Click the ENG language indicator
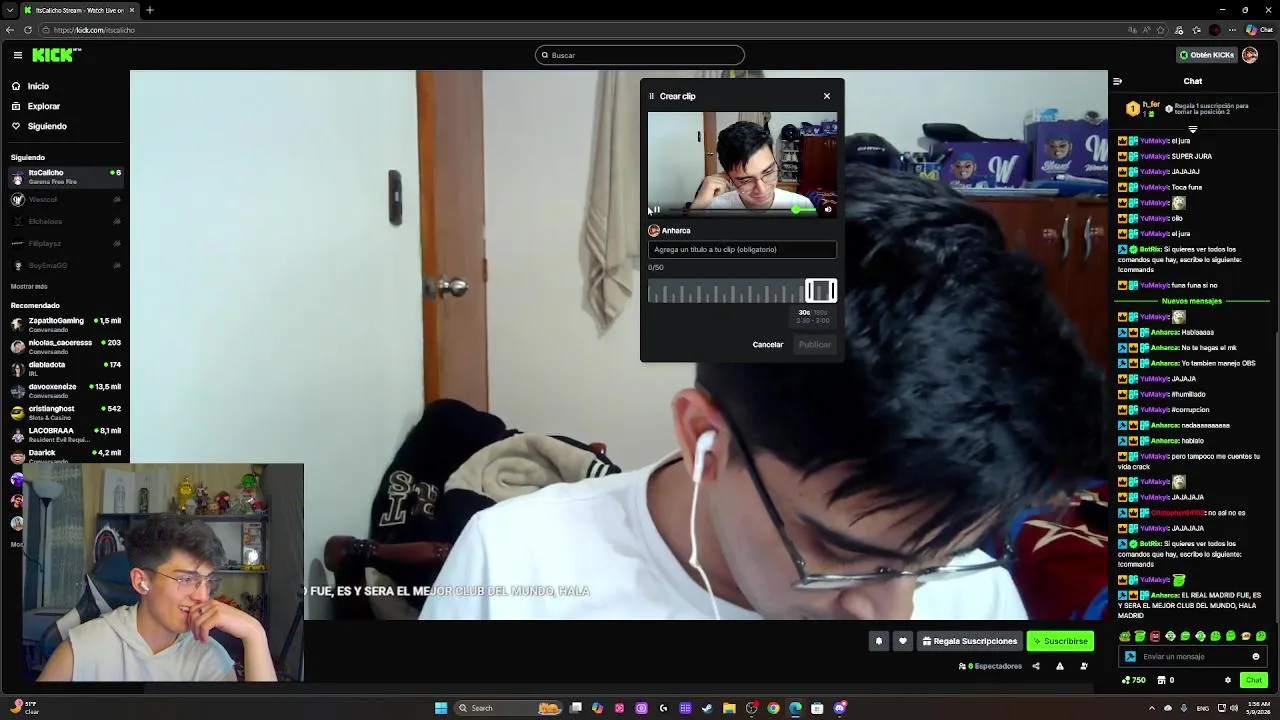This screenshot has width=1280, height=720. pos(1203,708)
